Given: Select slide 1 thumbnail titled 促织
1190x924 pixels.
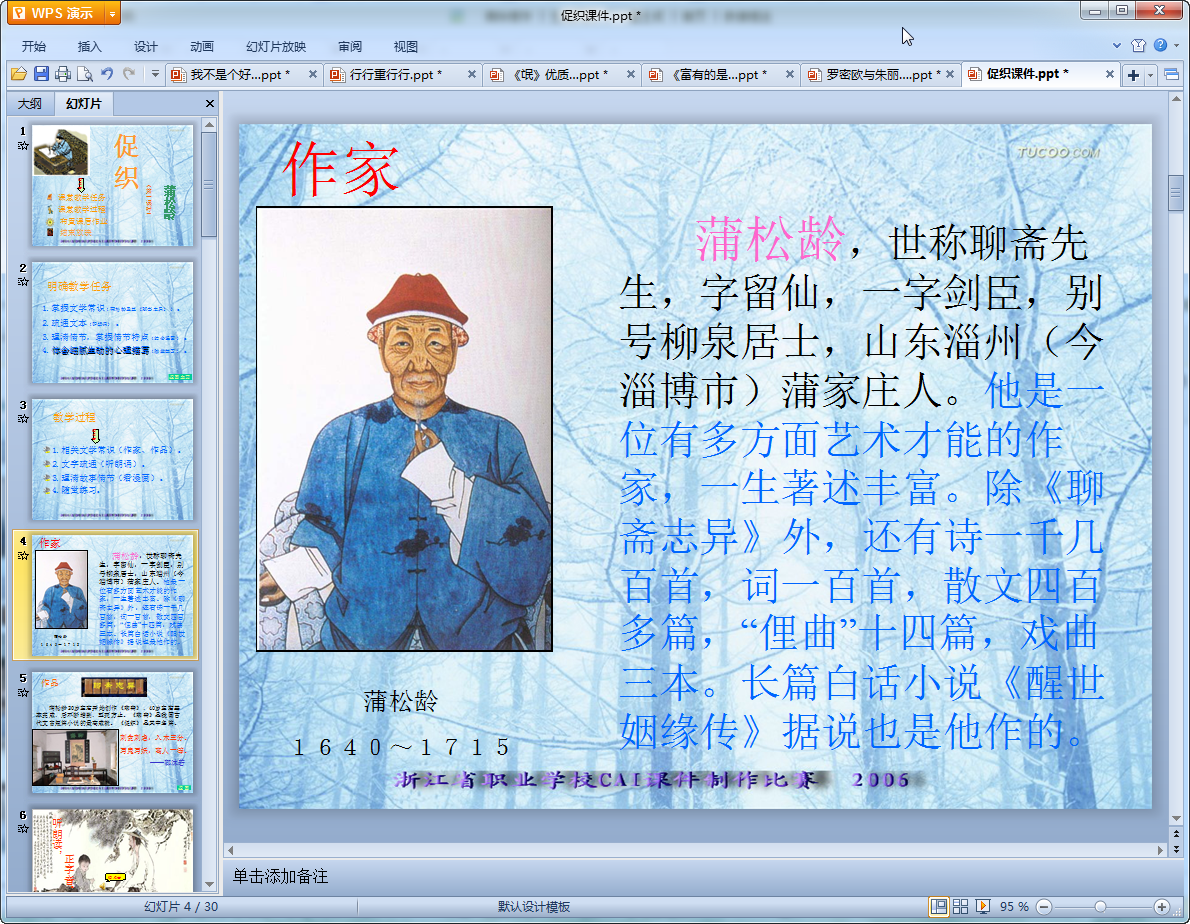Looking at the screenshot, I should (112, 185).
